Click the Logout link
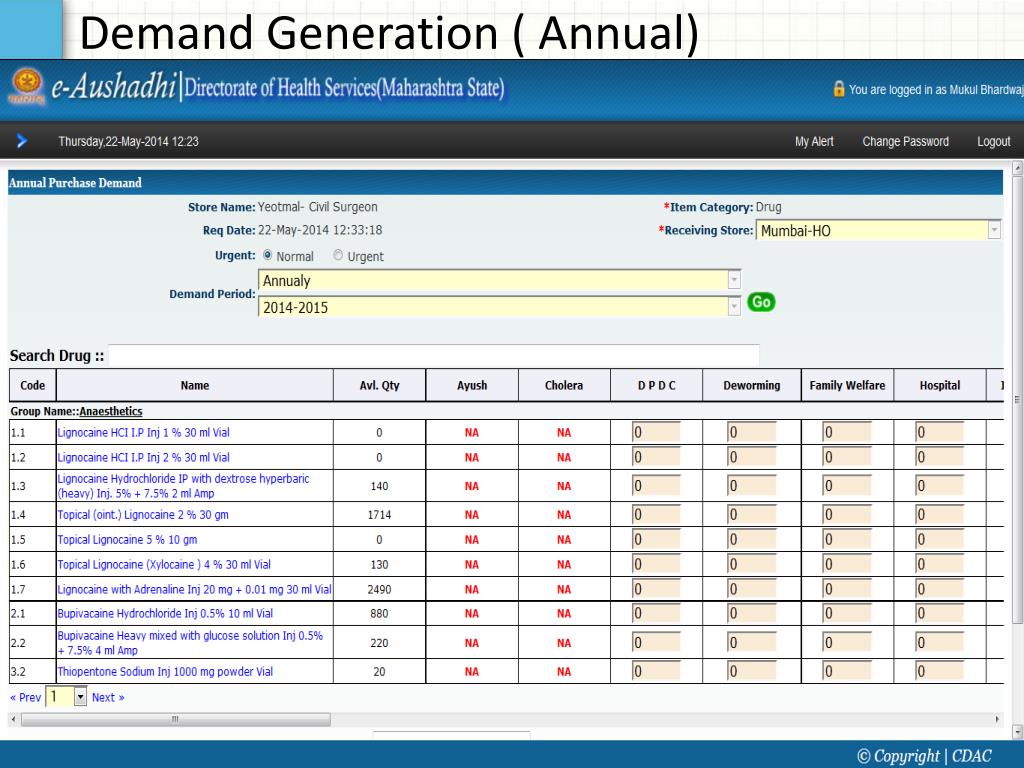Screen dimensions: 1024x768 tap(993, 142)
